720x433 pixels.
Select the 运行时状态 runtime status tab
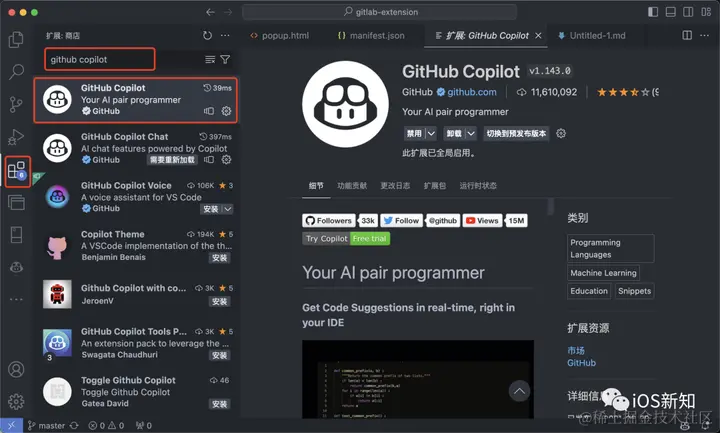pyautogui.click(x=478, y=186)
